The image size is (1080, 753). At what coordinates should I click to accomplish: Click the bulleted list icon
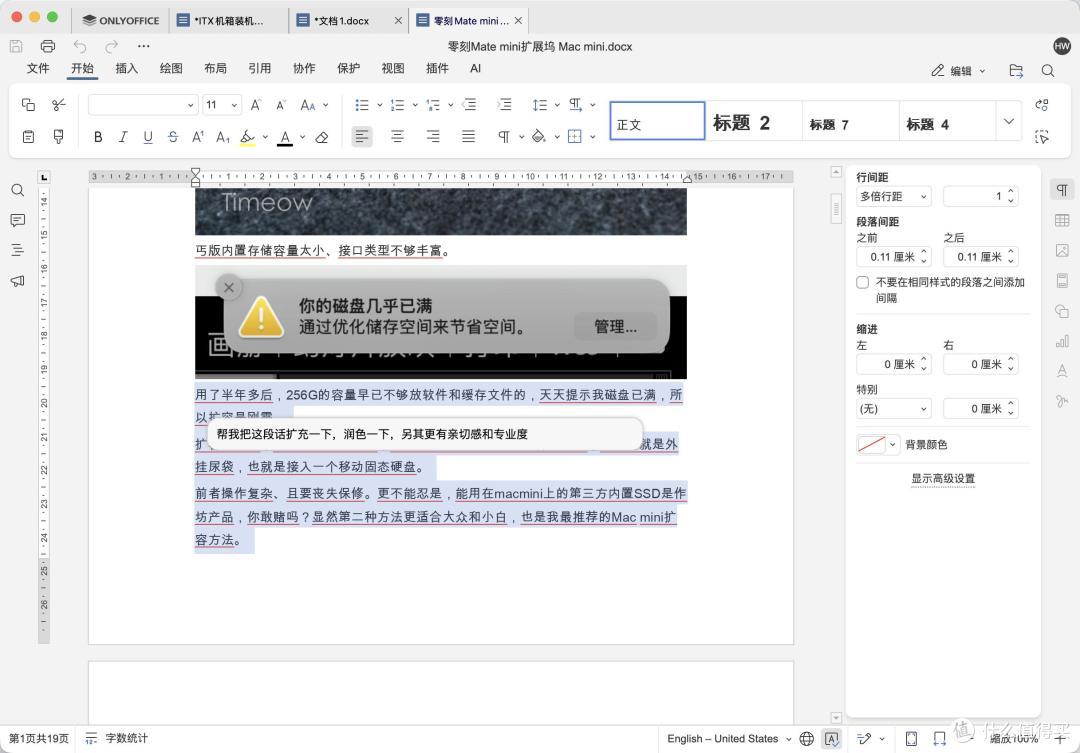point(362,105)
